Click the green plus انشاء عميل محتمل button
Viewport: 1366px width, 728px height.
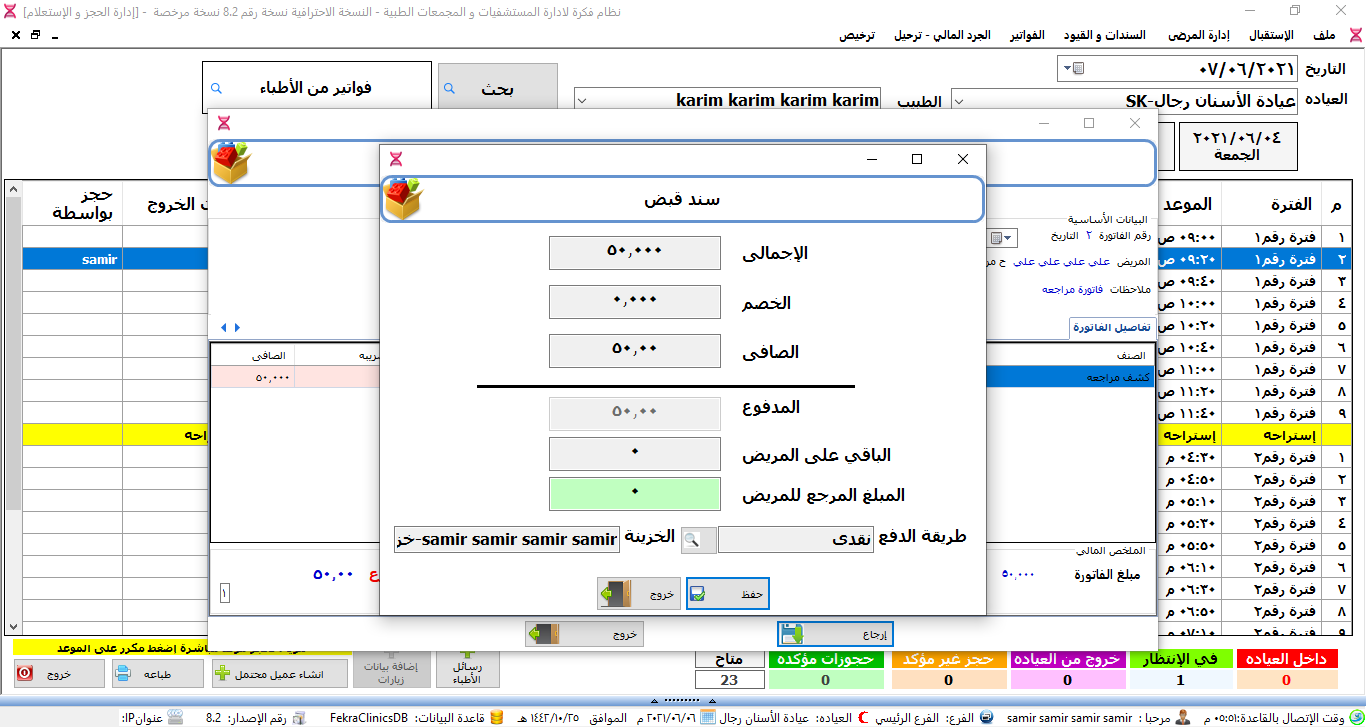tap(280, 674)
